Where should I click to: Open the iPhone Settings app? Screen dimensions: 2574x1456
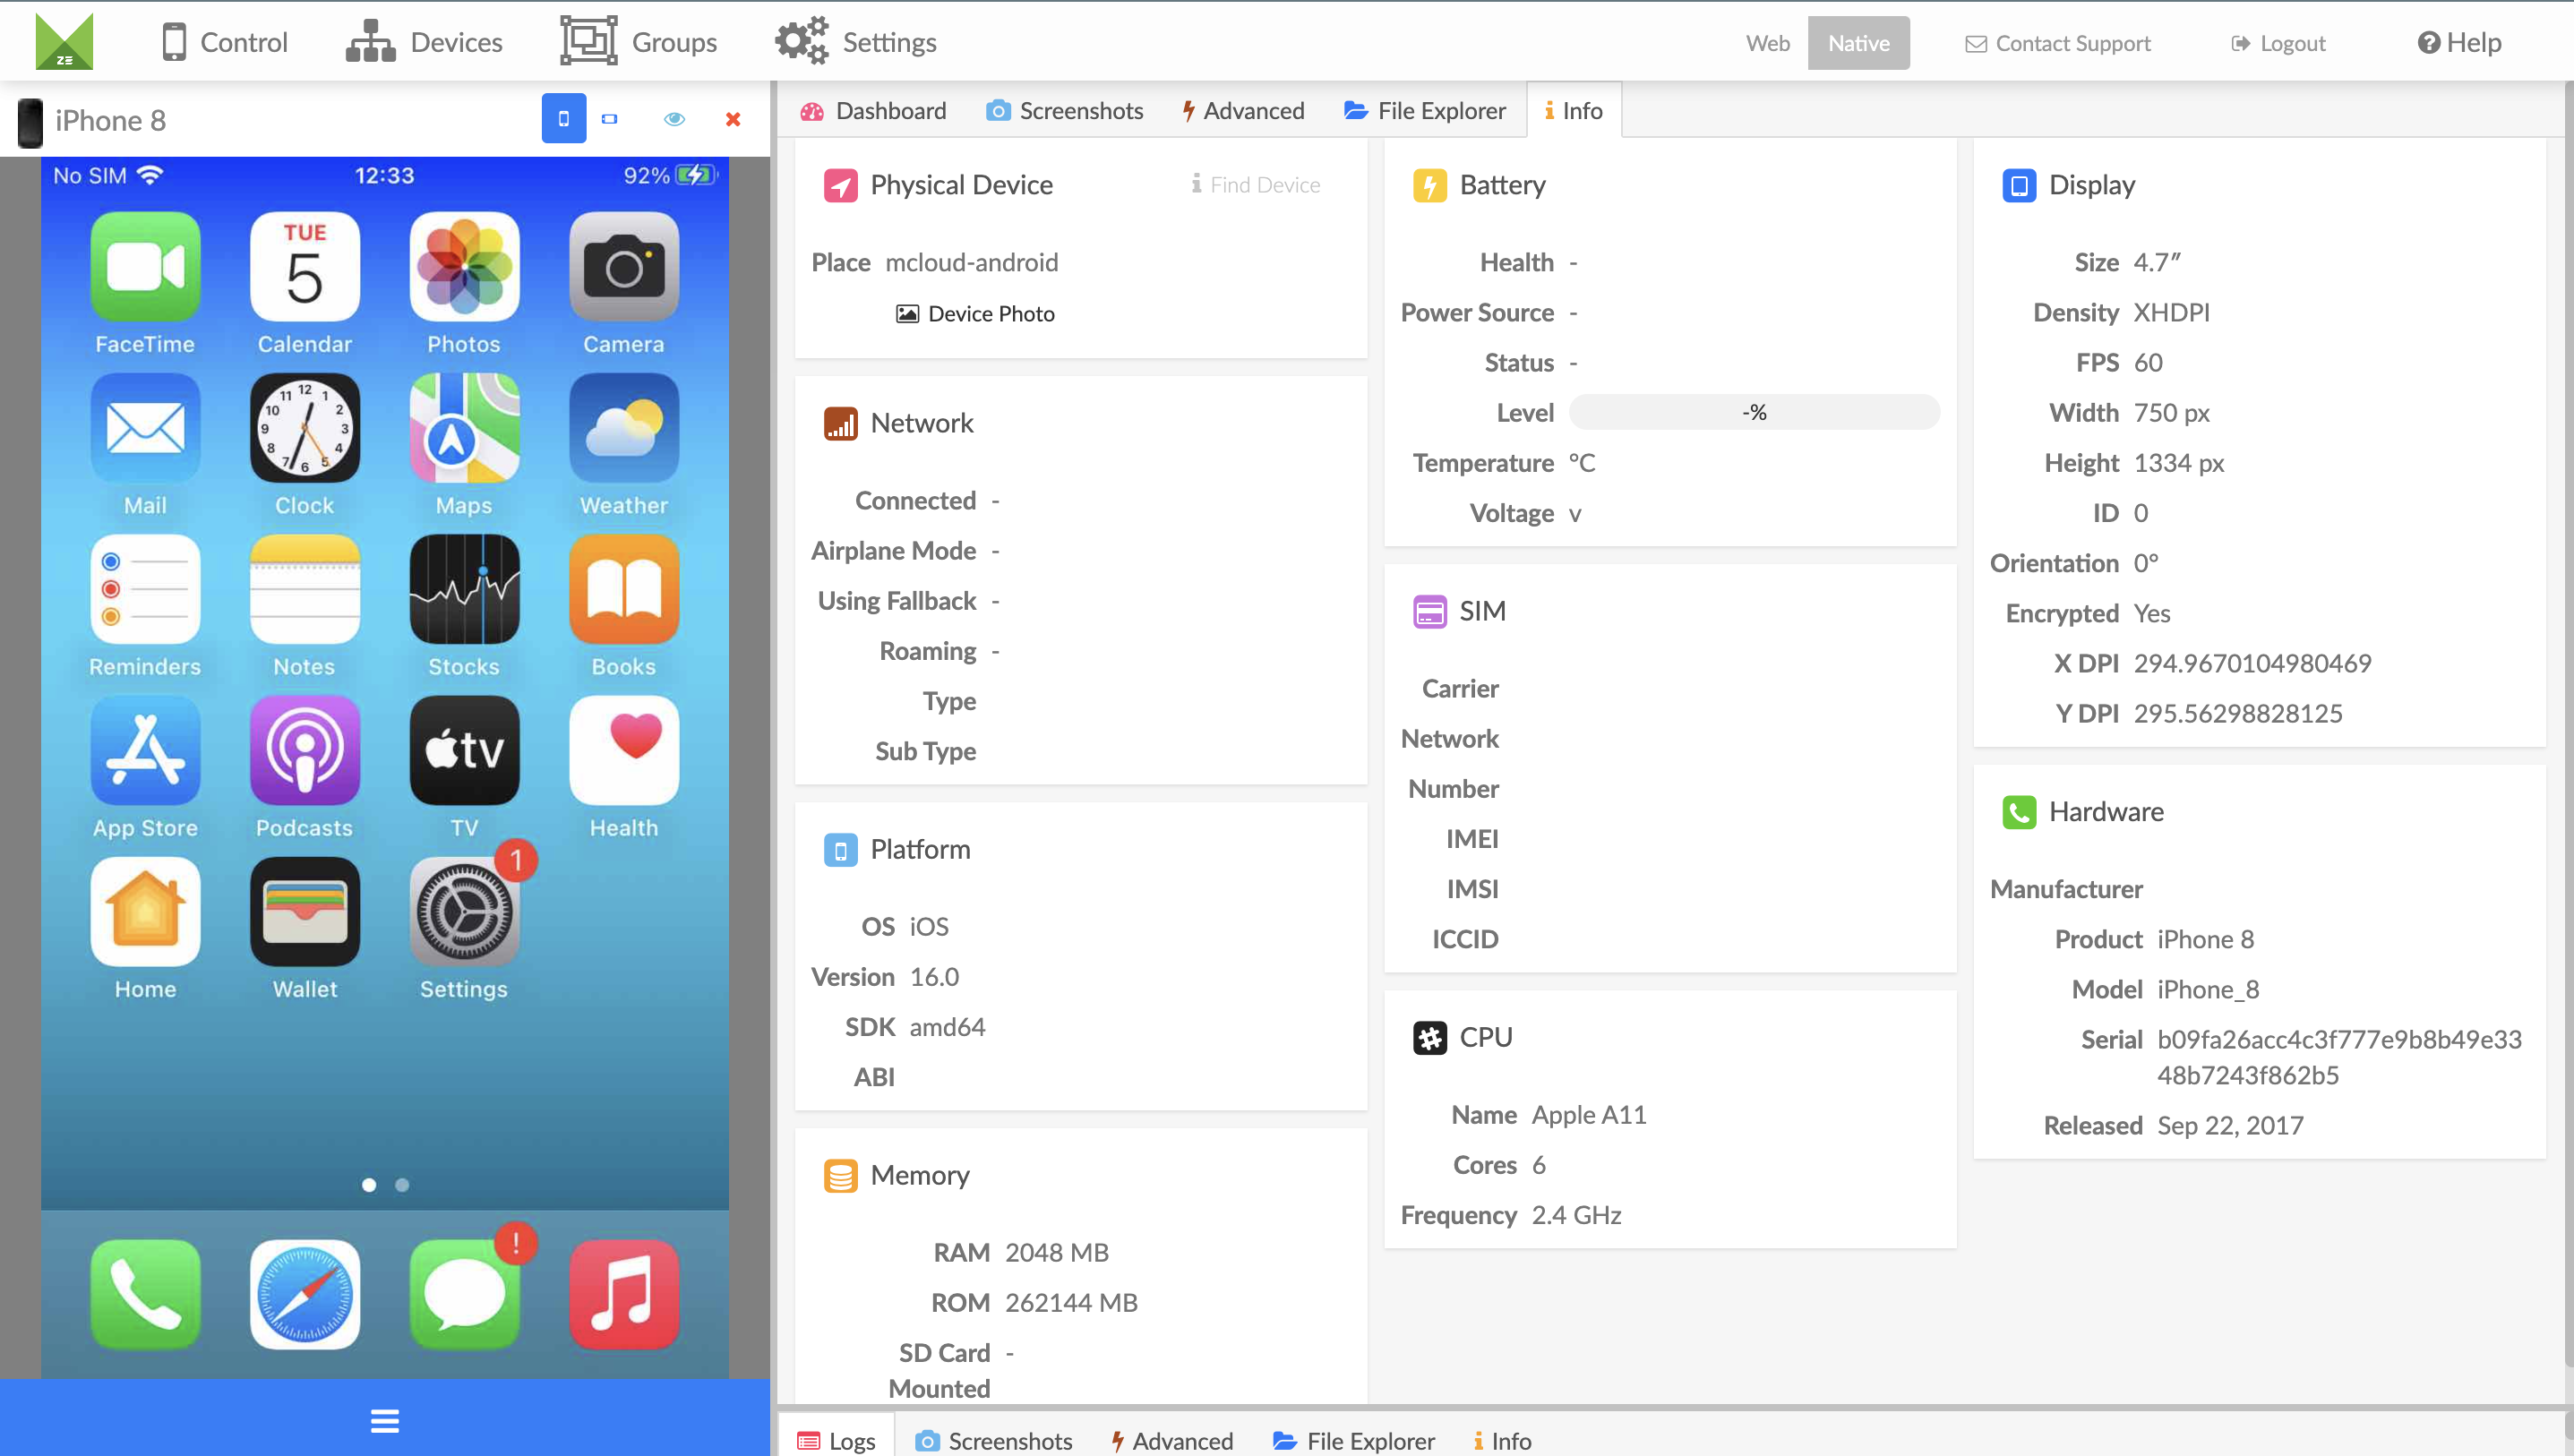(x=464, y=912)
